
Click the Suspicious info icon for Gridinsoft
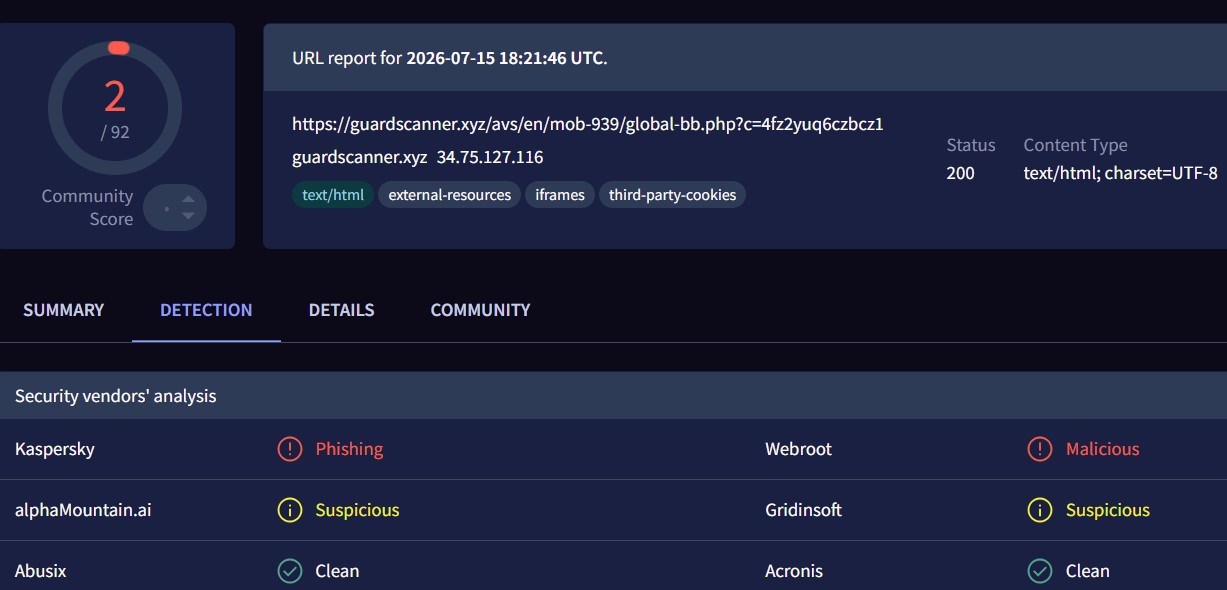(x=1040, y=510)
